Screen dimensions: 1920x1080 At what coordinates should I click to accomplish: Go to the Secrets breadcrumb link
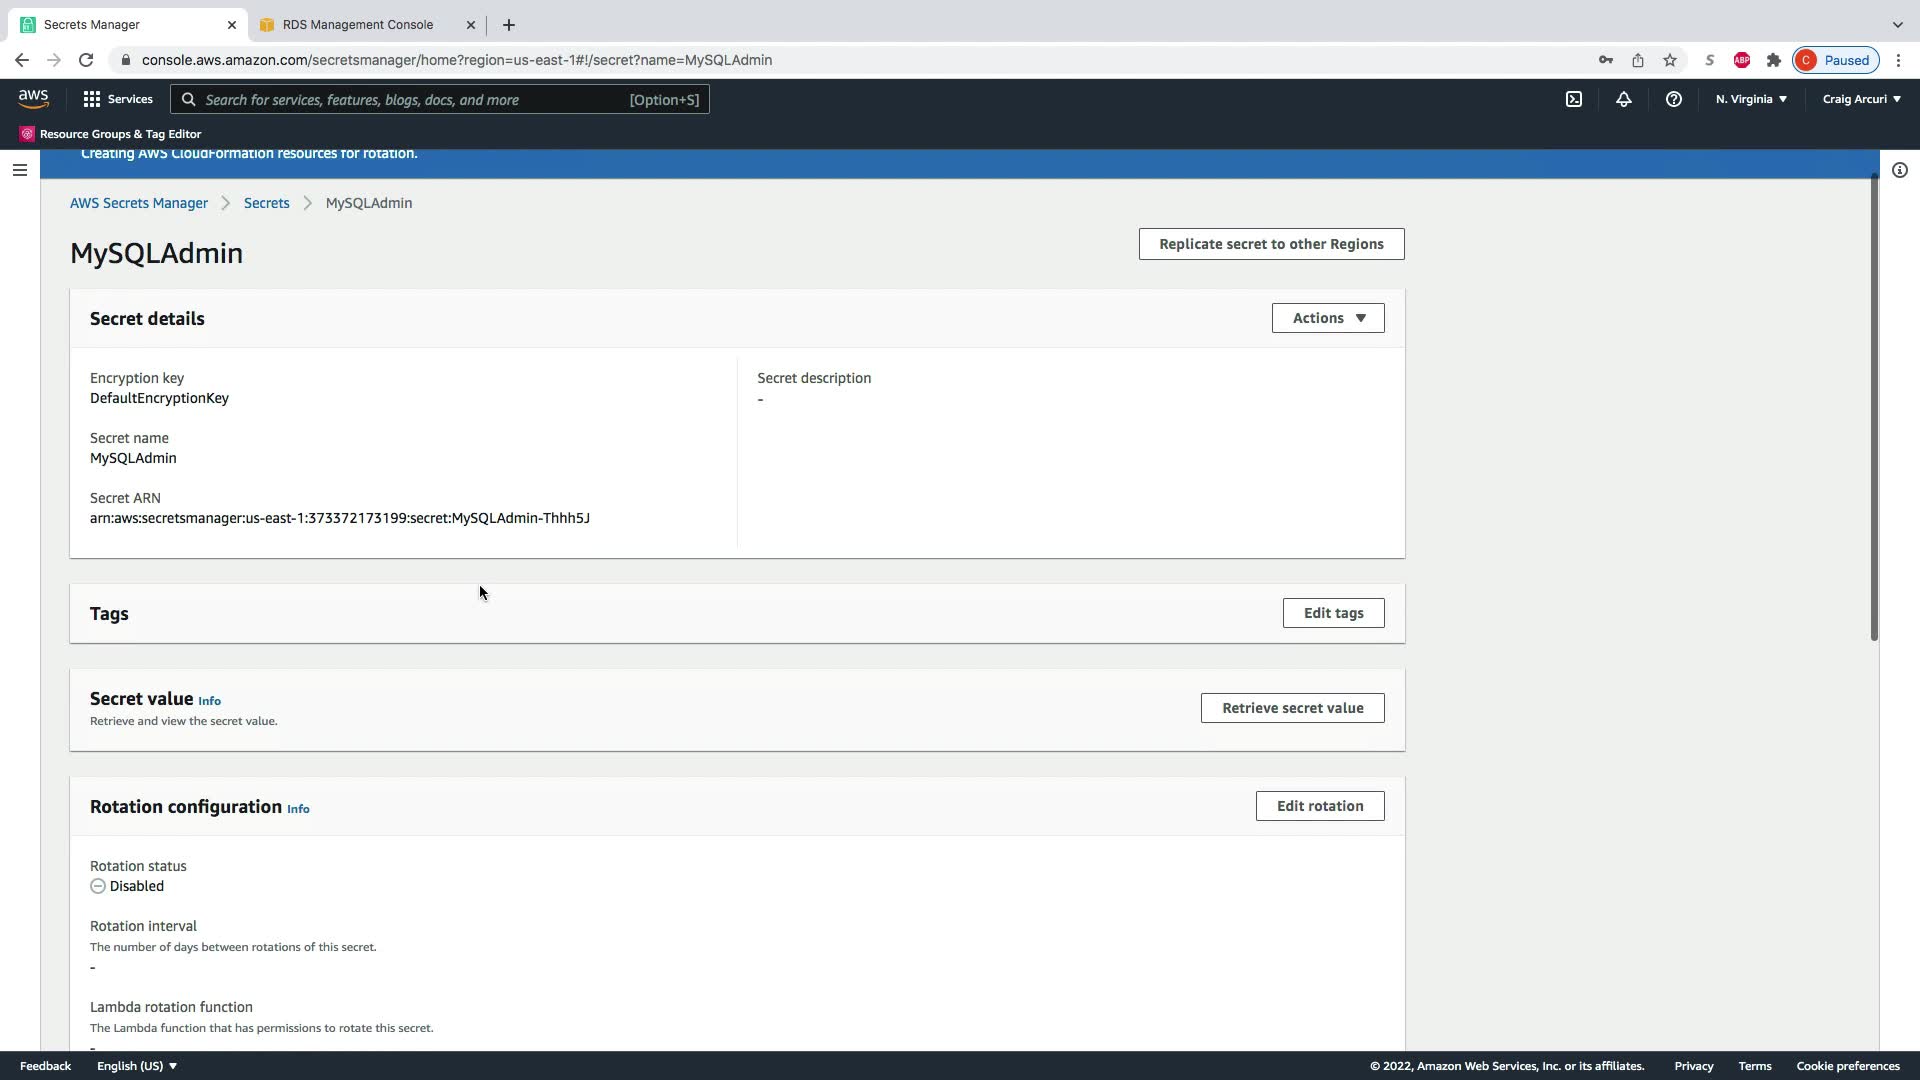(x=266, y=203)
